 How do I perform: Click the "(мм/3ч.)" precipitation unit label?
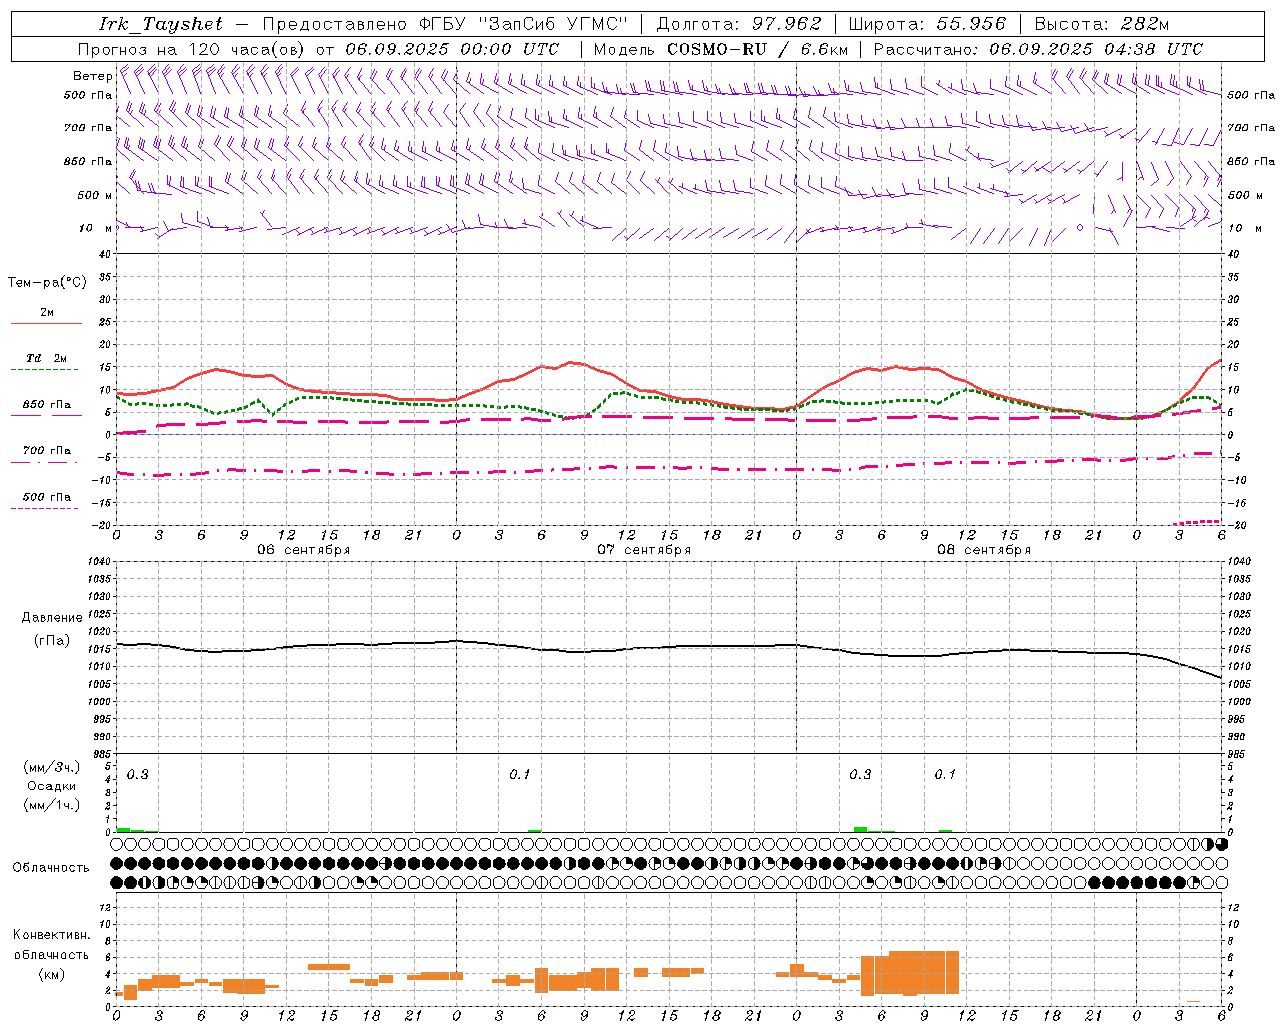(x=52, y=768)
